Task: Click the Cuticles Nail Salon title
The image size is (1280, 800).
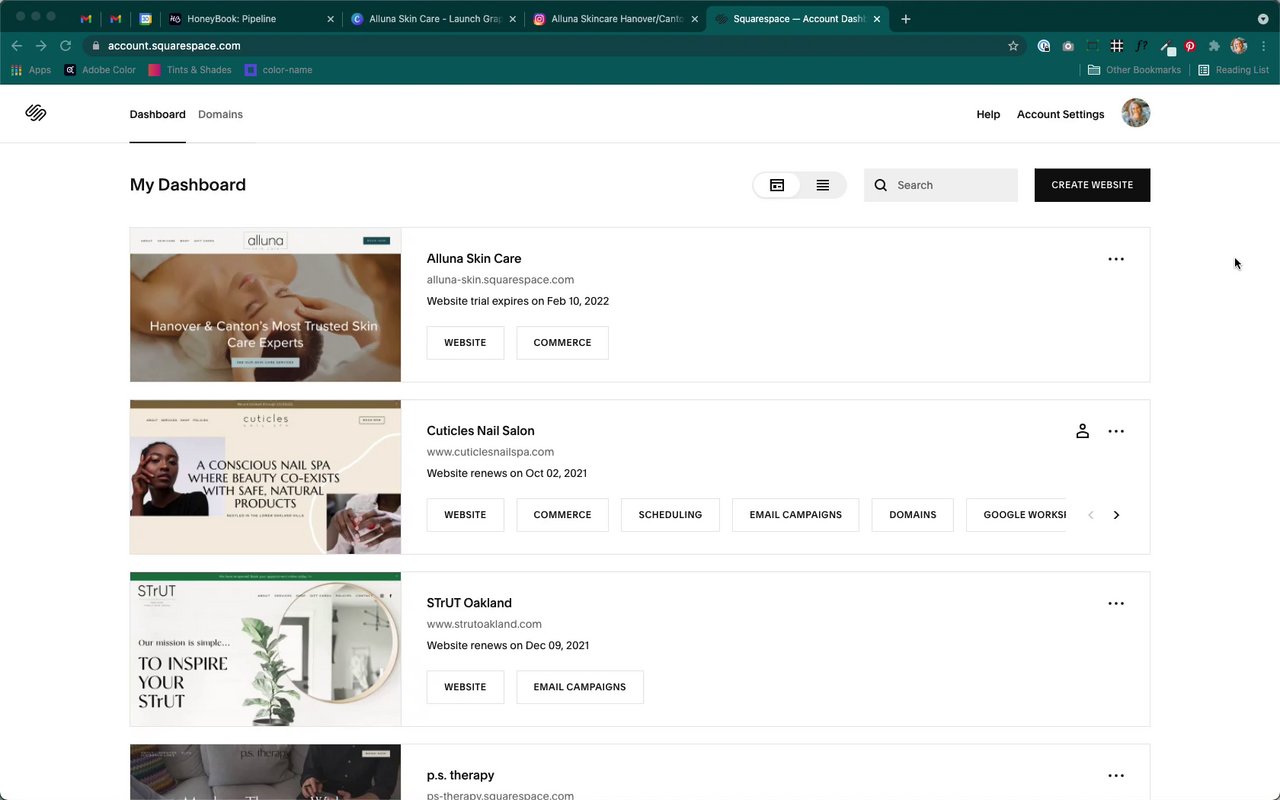Action: tap(481, 431)
